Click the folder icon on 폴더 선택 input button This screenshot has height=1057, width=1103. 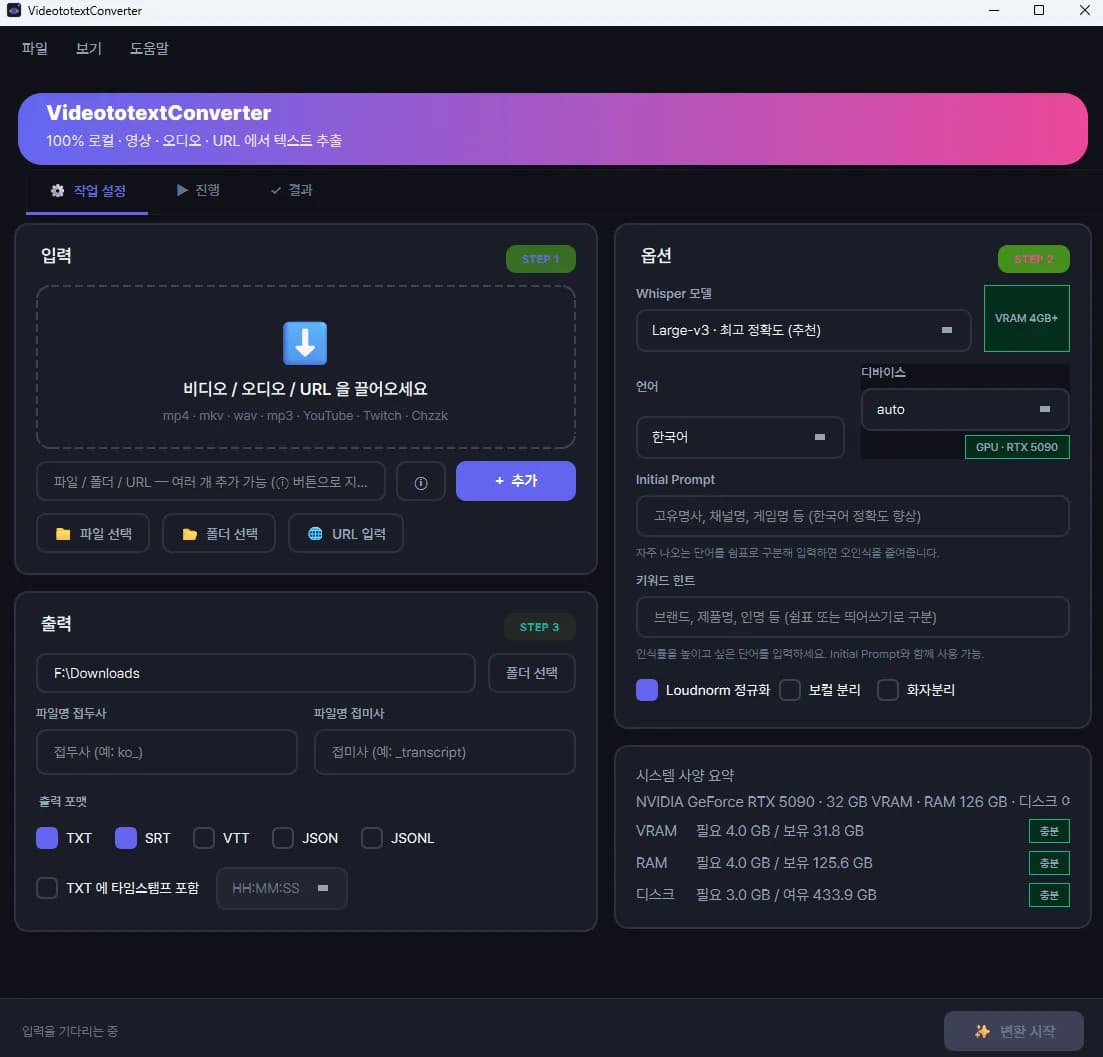pyautogui.click(x=189, y=534)
